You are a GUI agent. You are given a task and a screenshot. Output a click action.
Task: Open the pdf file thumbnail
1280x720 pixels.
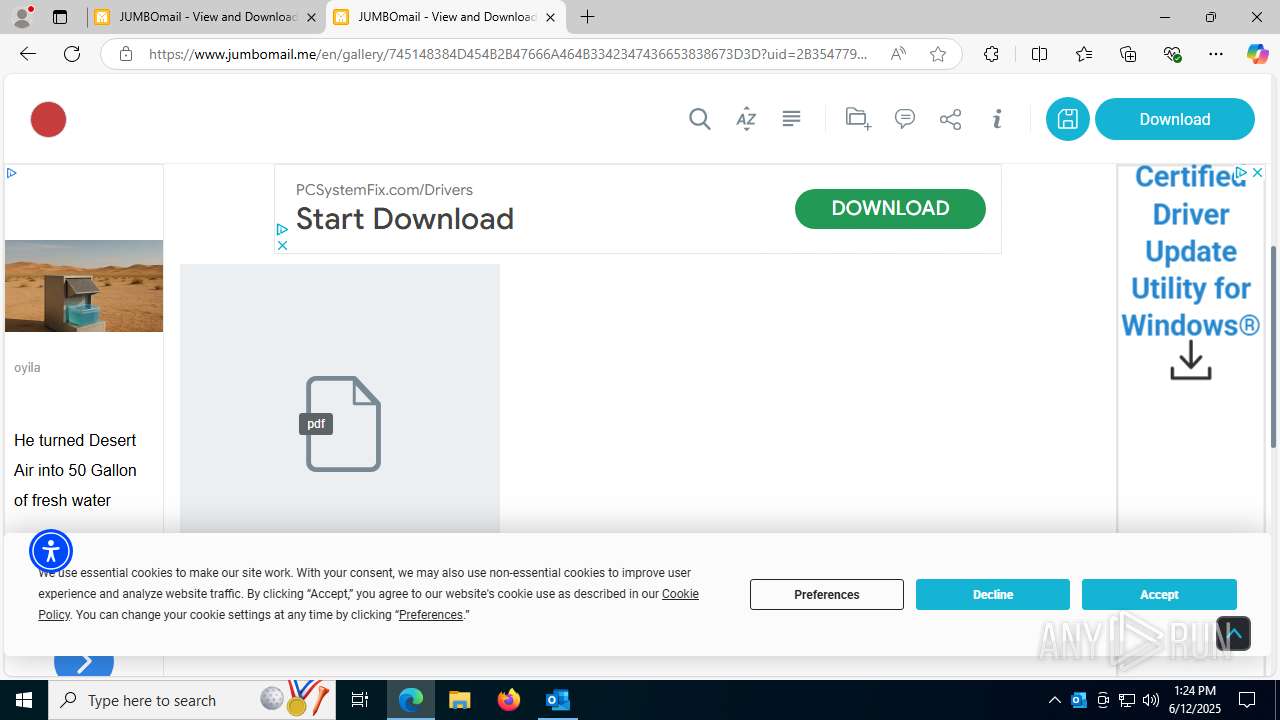[x=340, y=400]
